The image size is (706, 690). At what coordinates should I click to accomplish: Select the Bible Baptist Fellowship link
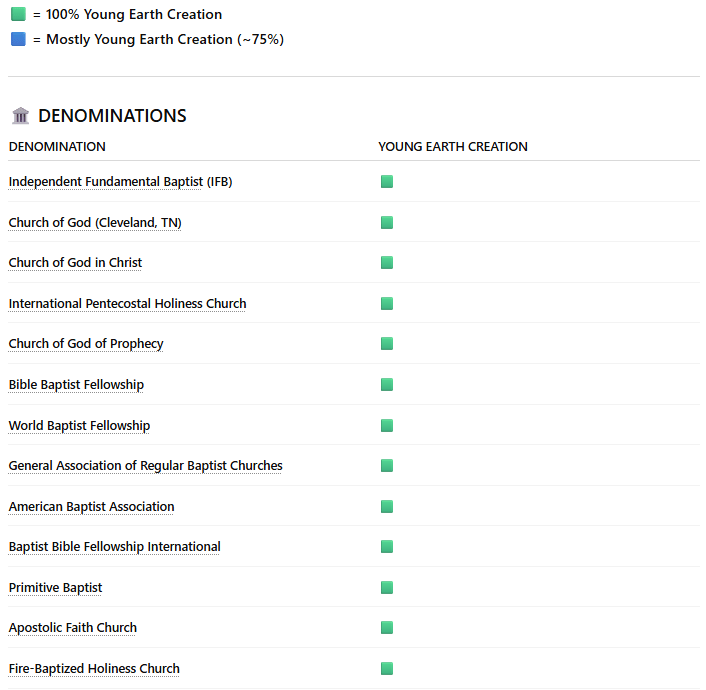coord(76,385)
